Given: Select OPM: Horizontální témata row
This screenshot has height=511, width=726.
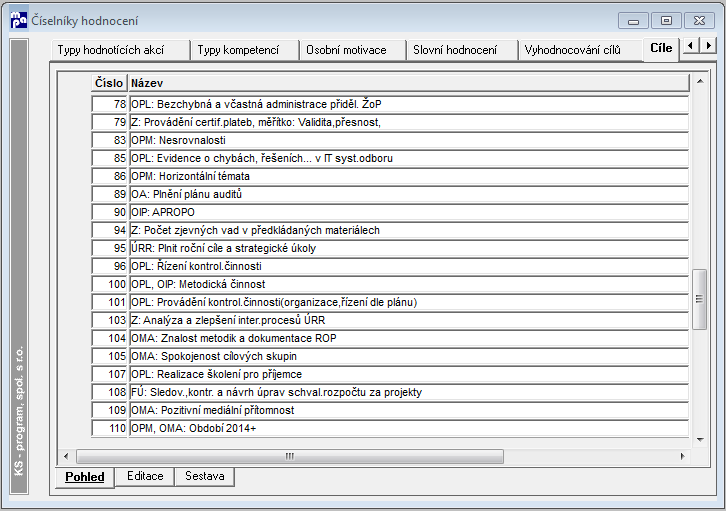Looking at the screenshot, I should [x=390, y=176].
